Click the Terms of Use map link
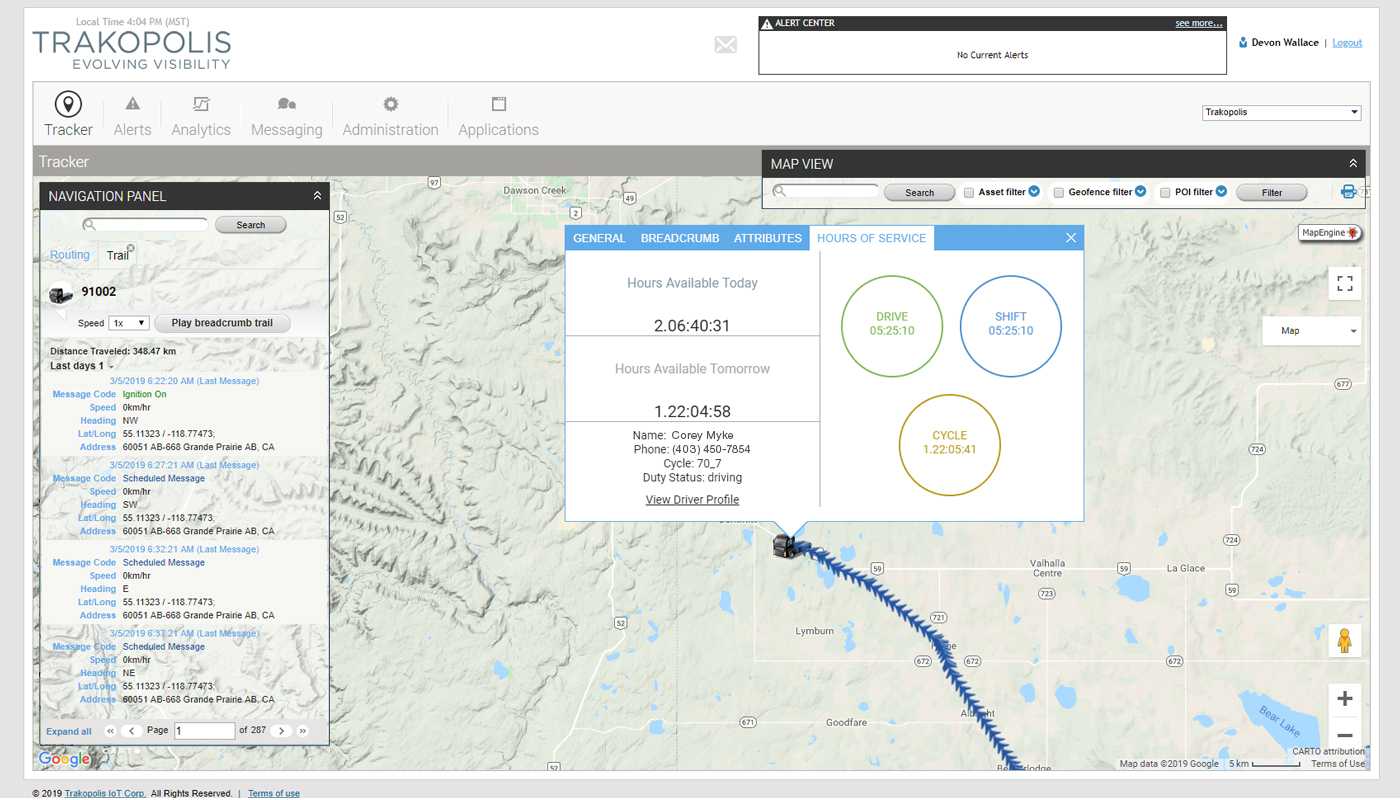1400x800 pixels. (x=1338, y=764)
